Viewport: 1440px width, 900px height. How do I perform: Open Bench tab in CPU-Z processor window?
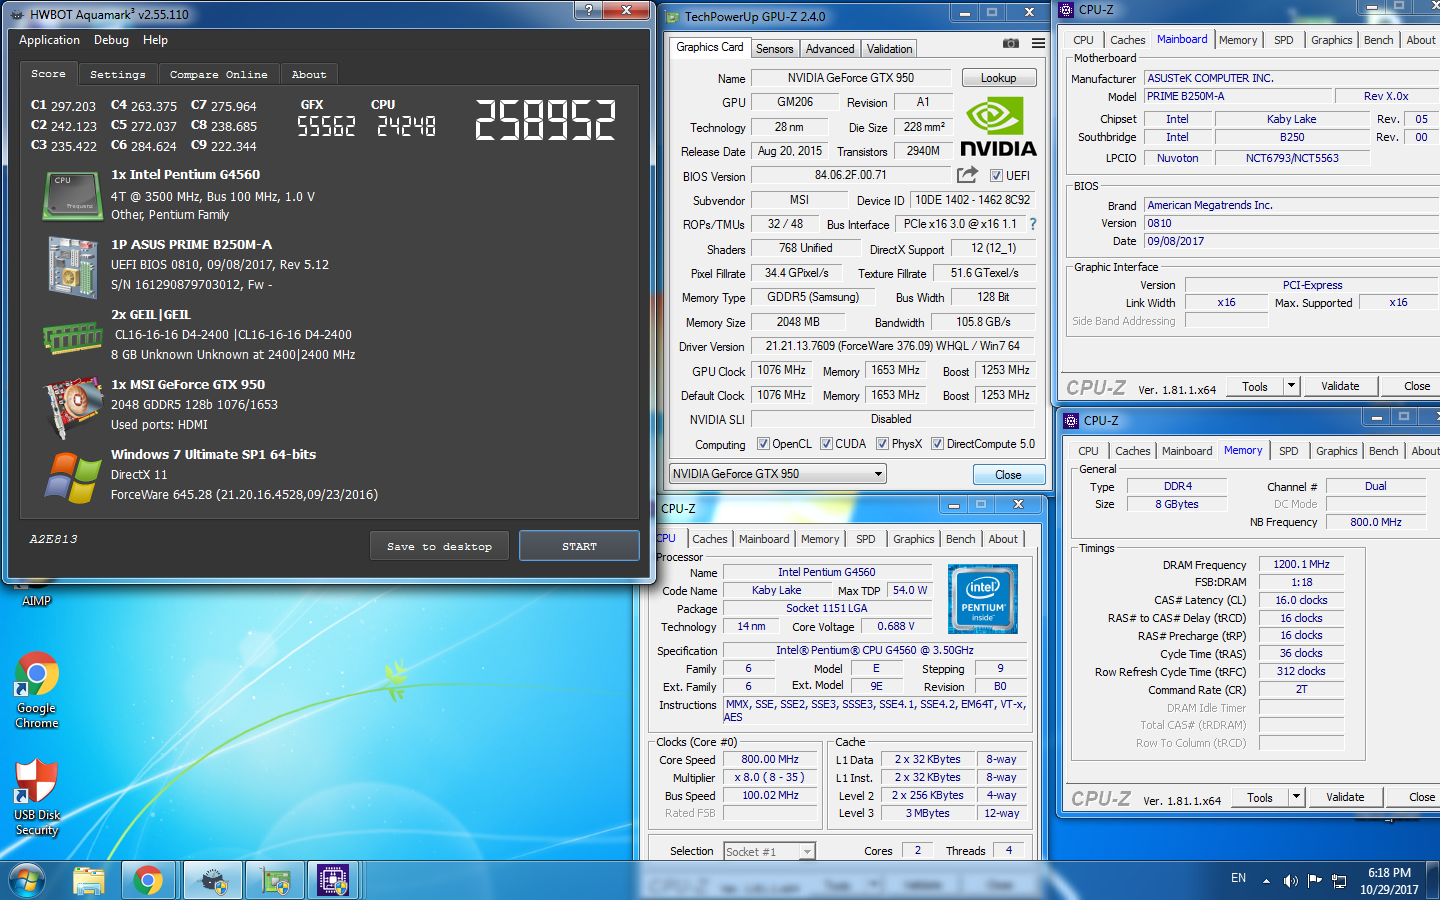960,539
